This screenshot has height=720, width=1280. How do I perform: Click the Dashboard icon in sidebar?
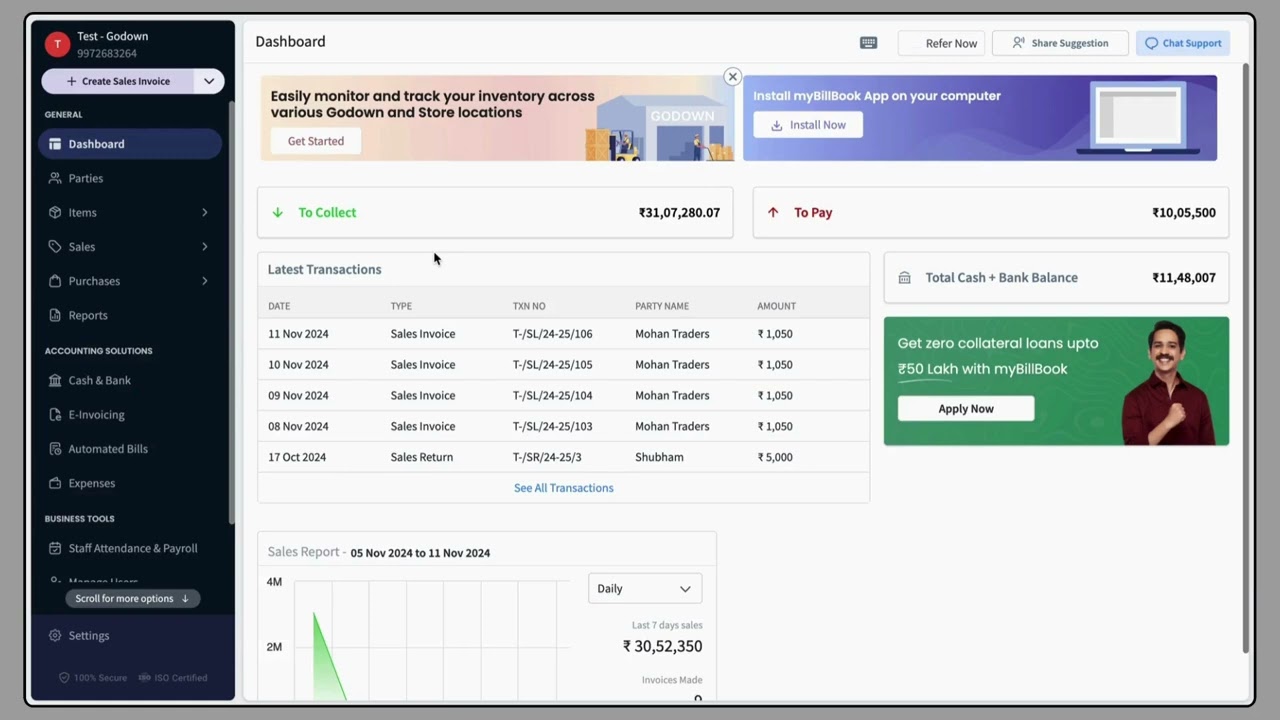tap(55, 144)
